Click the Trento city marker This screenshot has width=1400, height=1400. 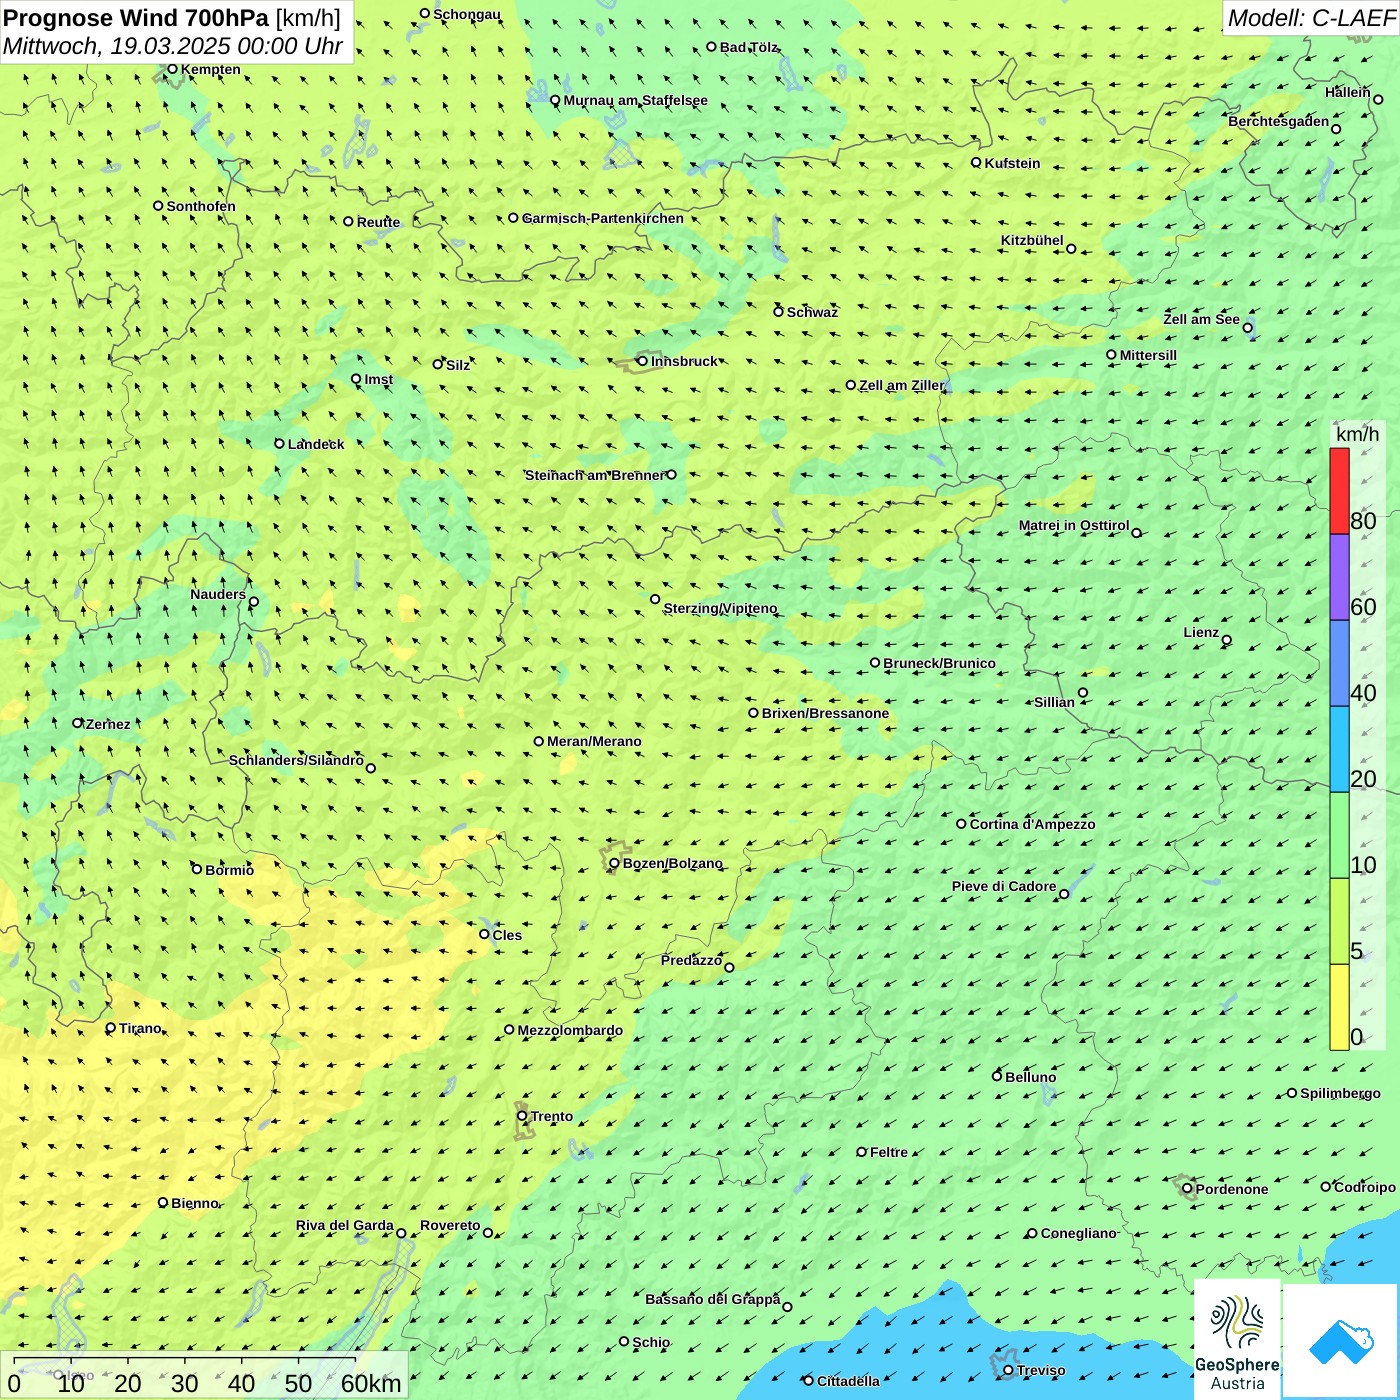click(x=522, y=1116)
